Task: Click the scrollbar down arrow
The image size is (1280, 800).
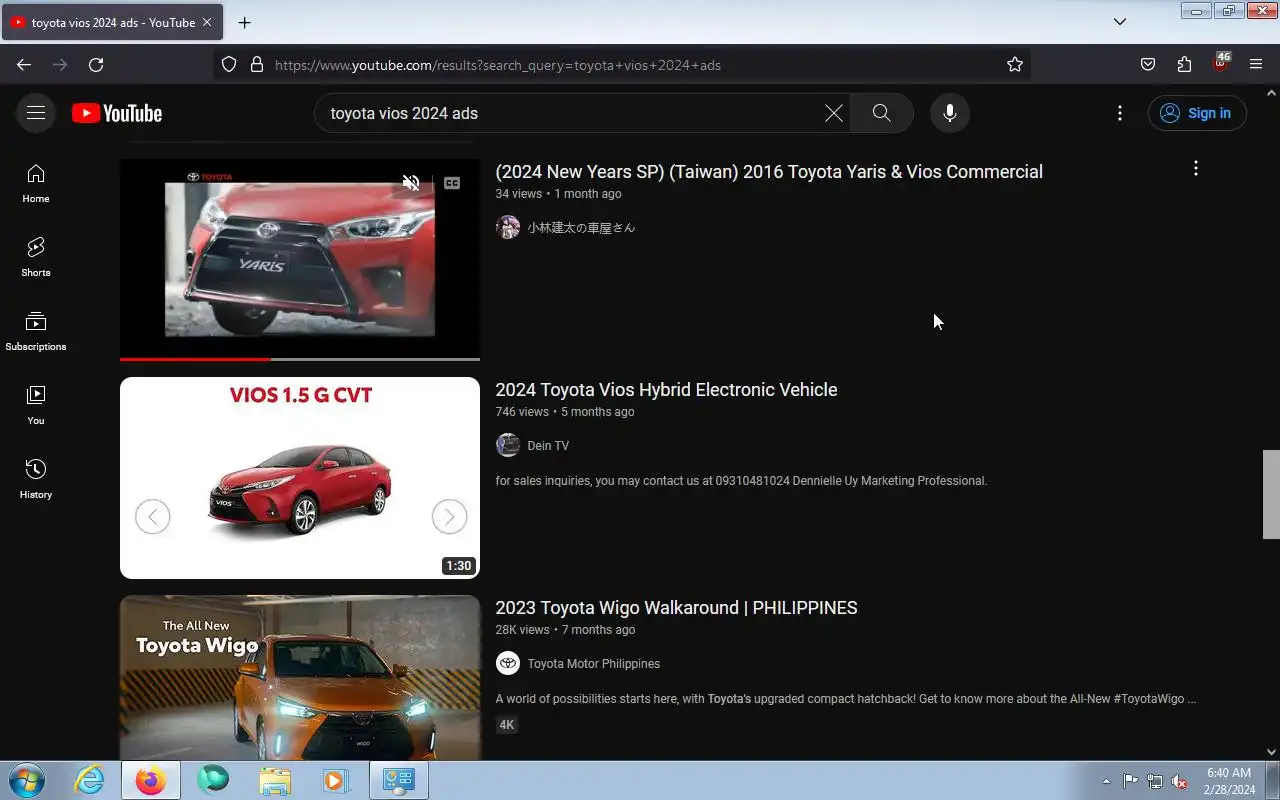Action: (x=1271, y=752)
